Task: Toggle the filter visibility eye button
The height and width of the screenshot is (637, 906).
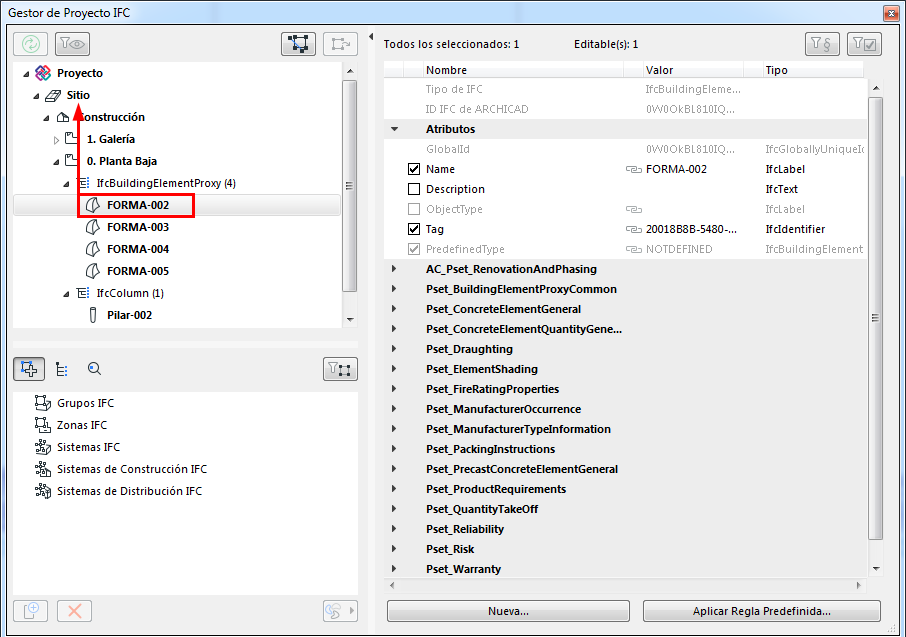Action: pos(72,44)
